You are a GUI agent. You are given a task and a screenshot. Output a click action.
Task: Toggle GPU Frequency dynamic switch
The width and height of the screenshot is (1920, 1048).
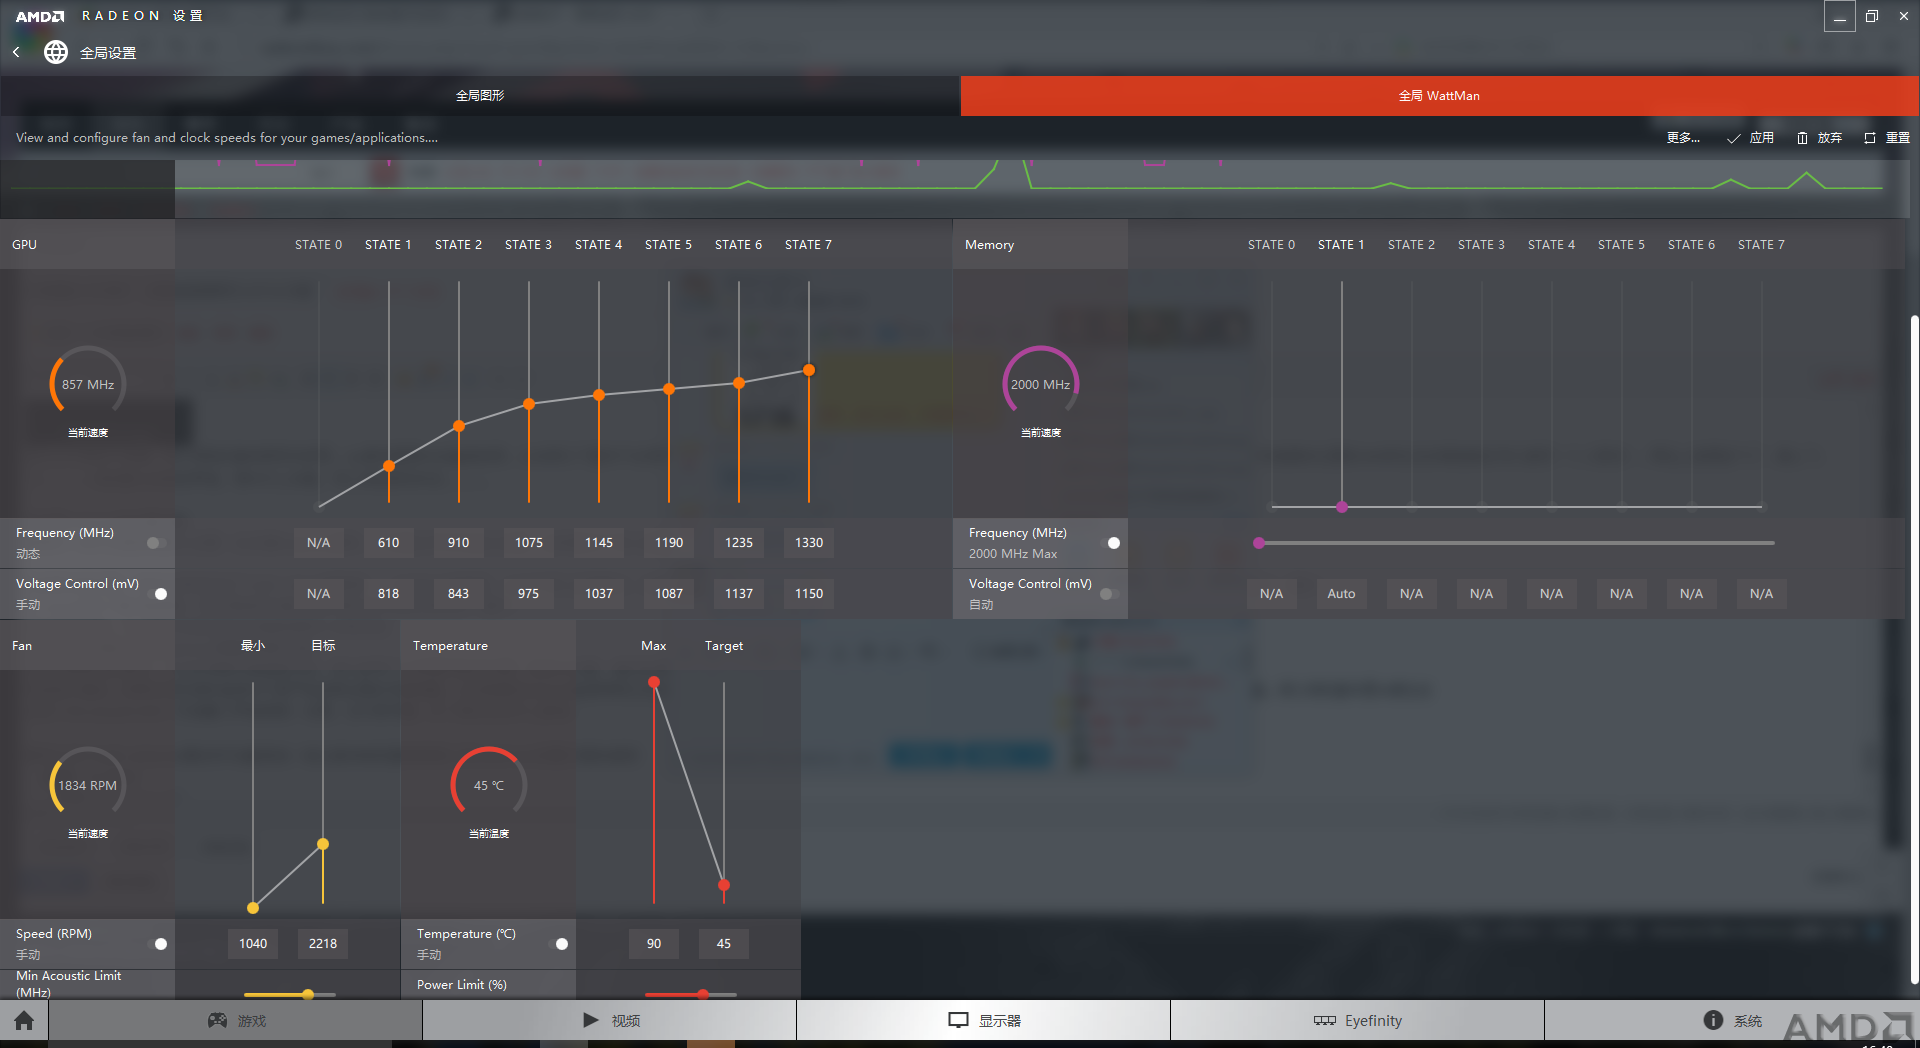click(x=155, y=543)
